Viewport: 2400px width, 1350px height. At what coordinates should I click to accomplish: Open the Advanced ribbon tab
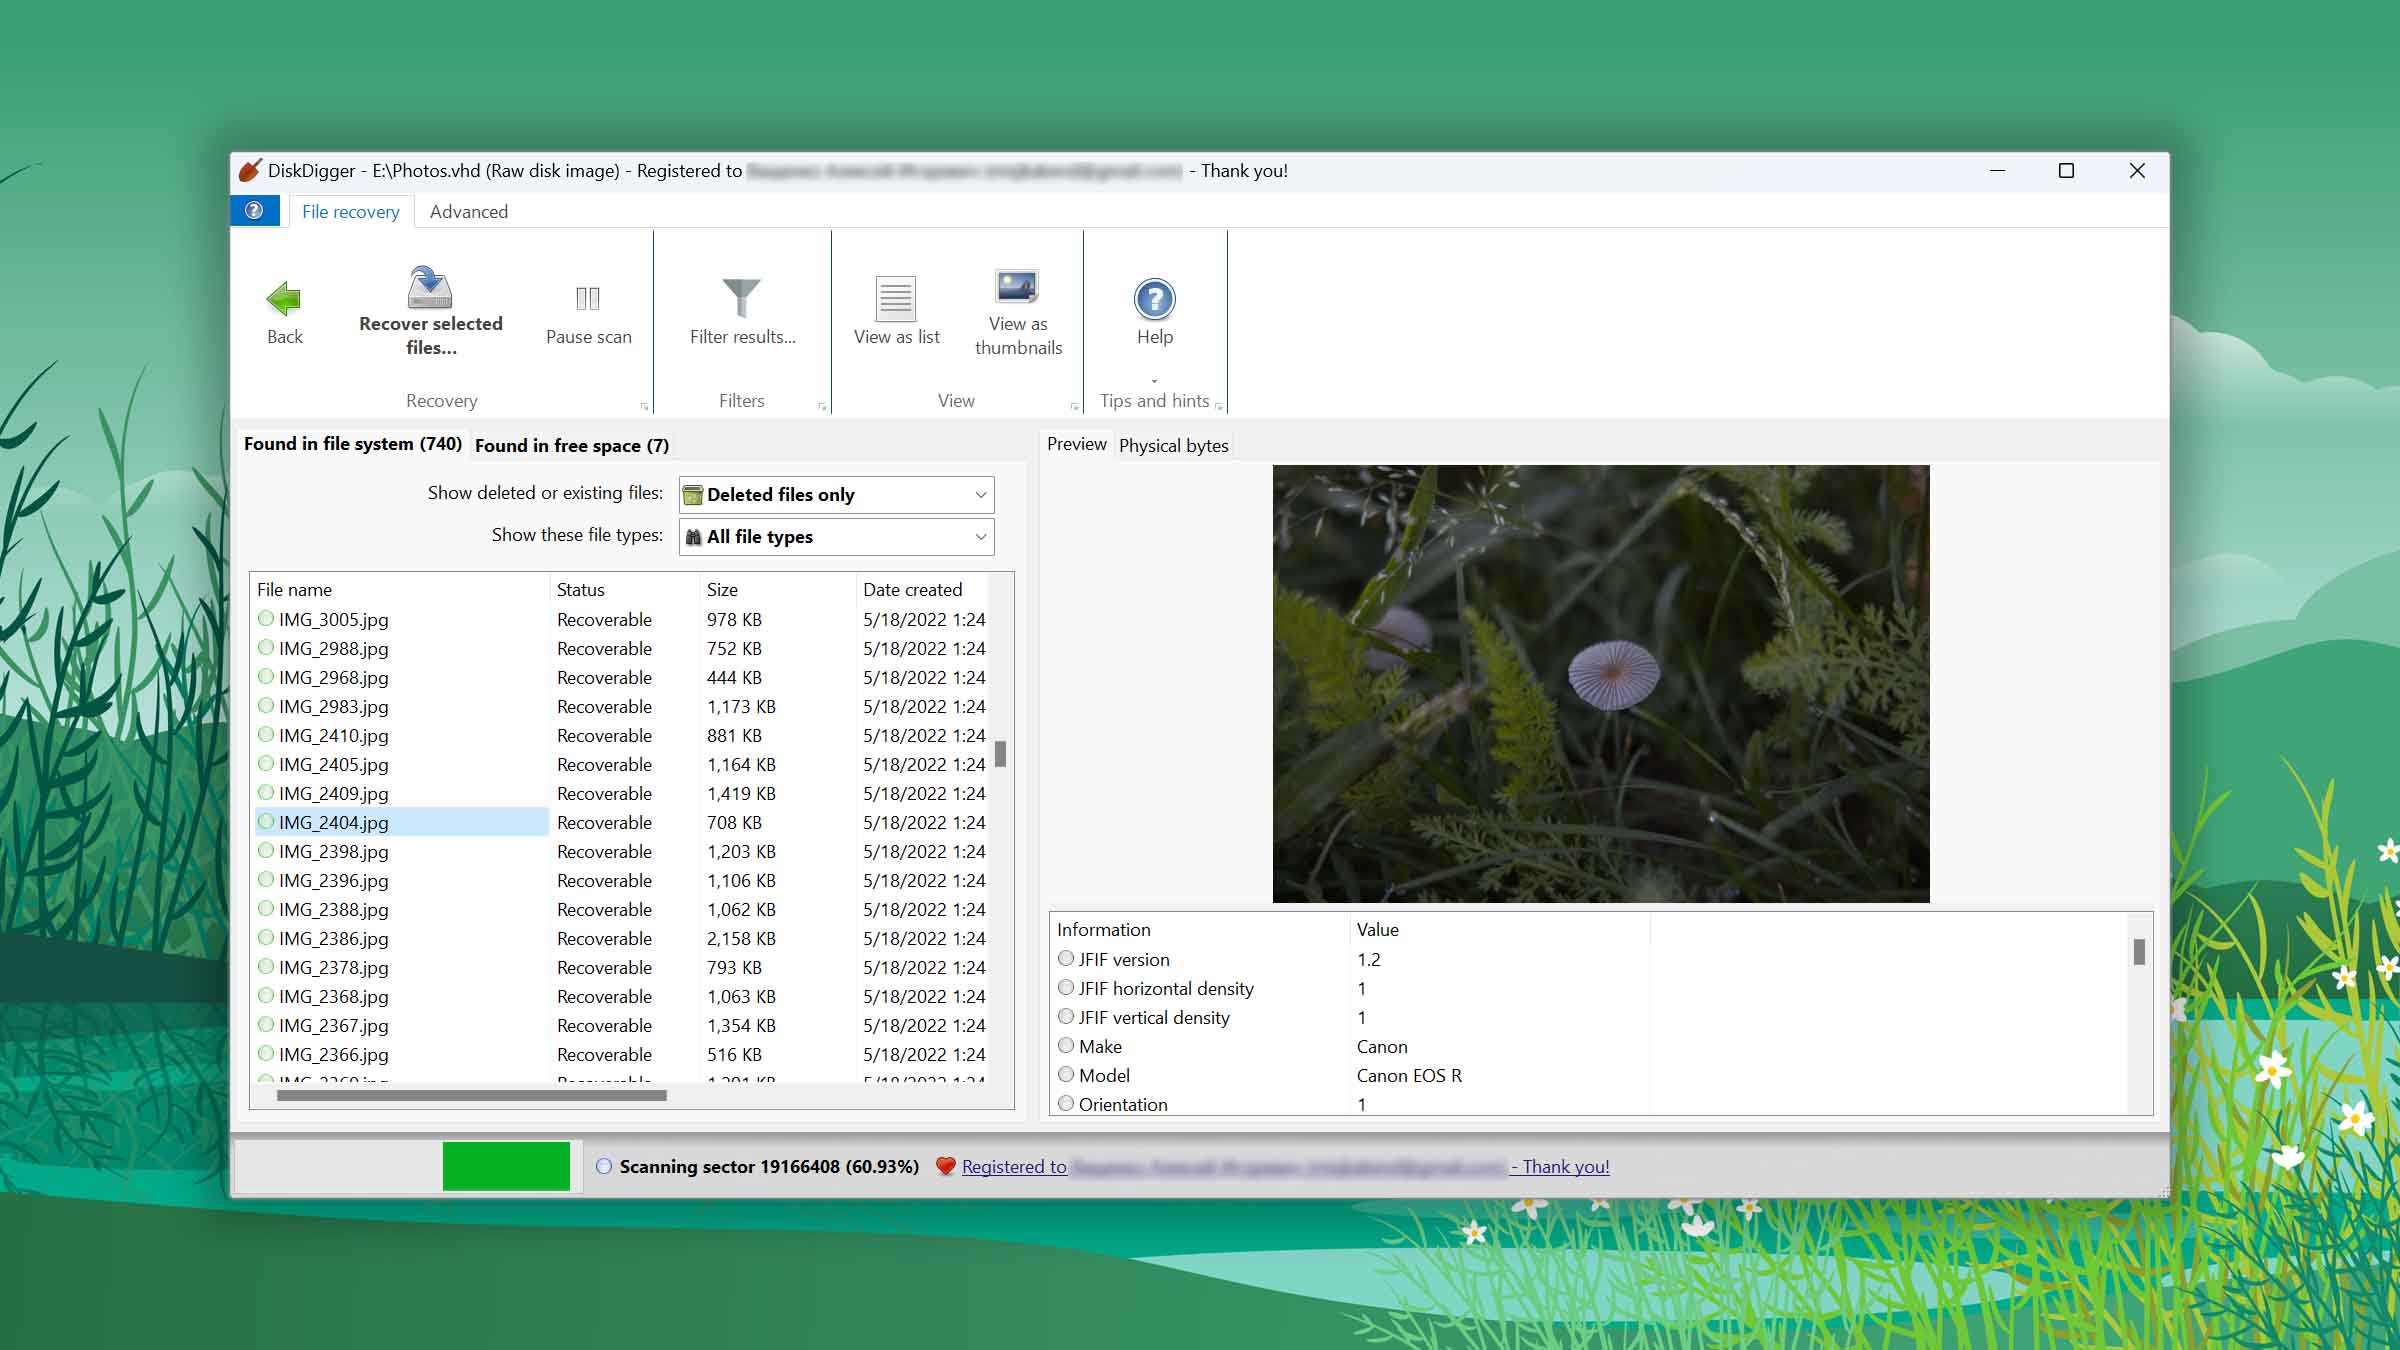[468, 212]
